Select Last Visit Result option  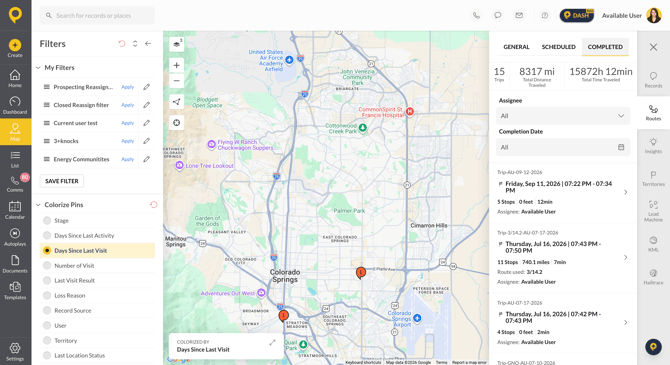[97, 280]
